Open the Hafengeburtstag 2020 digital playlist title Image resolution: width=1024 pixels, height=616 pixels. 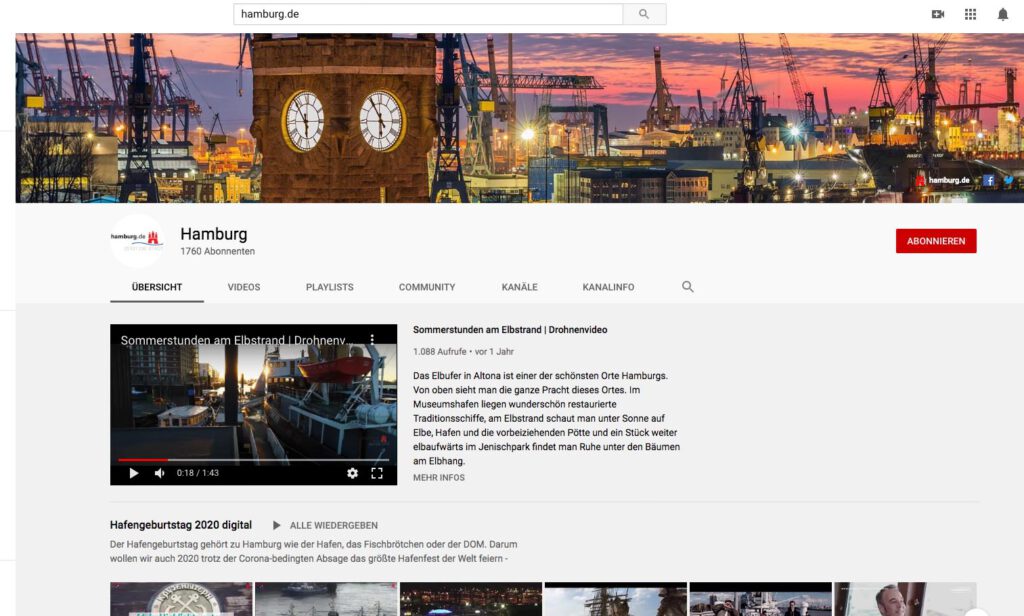(x=181, y=525)
